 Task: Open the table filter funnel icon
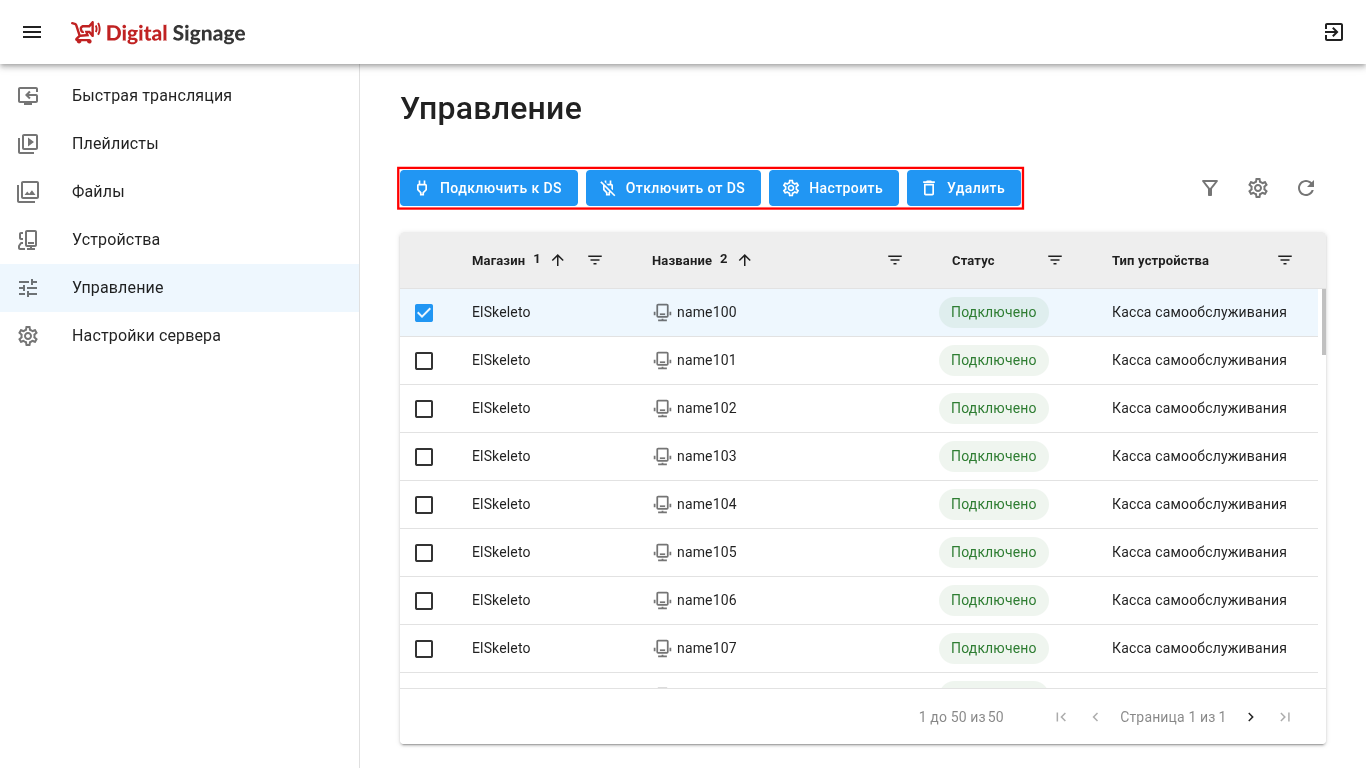[1210, 188]
